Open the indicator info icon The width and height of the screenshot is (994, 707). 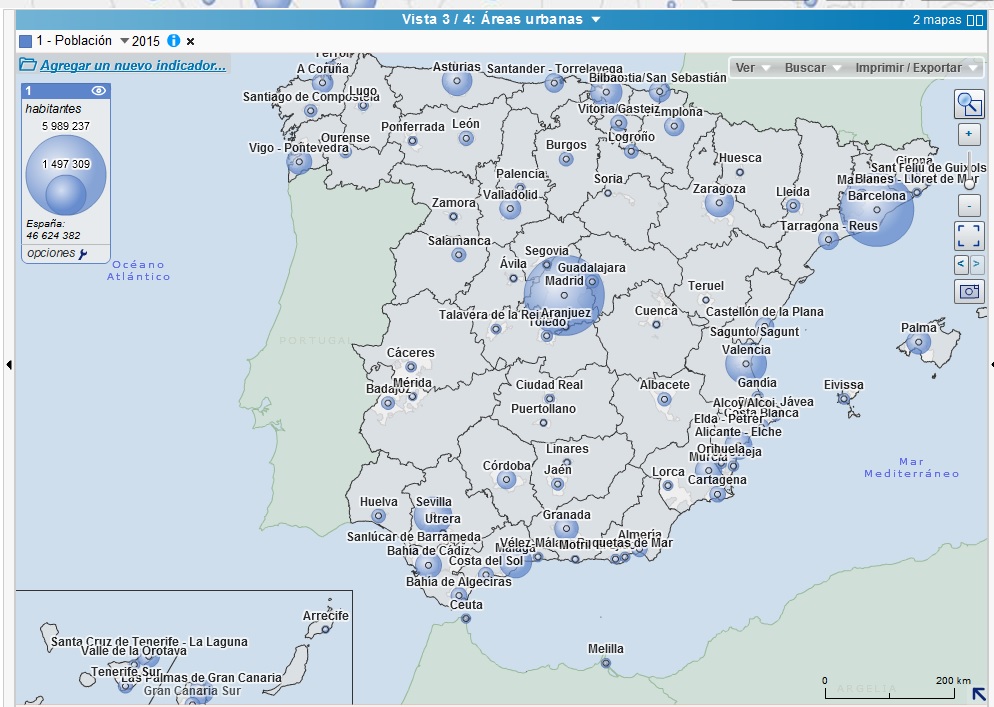pos(173,41)
